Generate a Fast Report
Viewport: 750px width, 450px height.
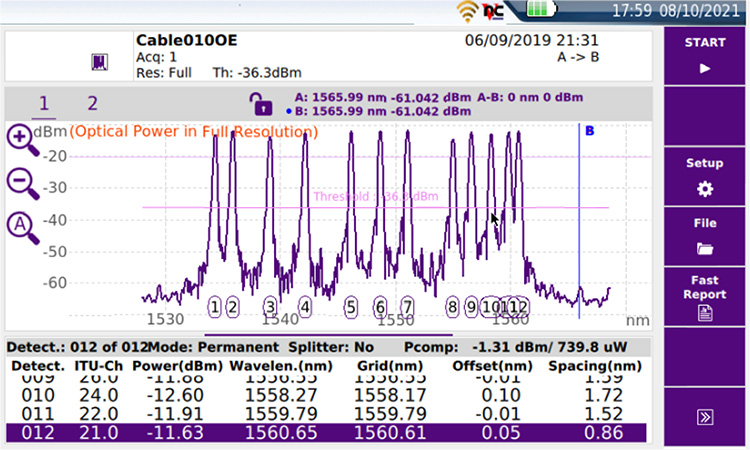coord(704,298)
